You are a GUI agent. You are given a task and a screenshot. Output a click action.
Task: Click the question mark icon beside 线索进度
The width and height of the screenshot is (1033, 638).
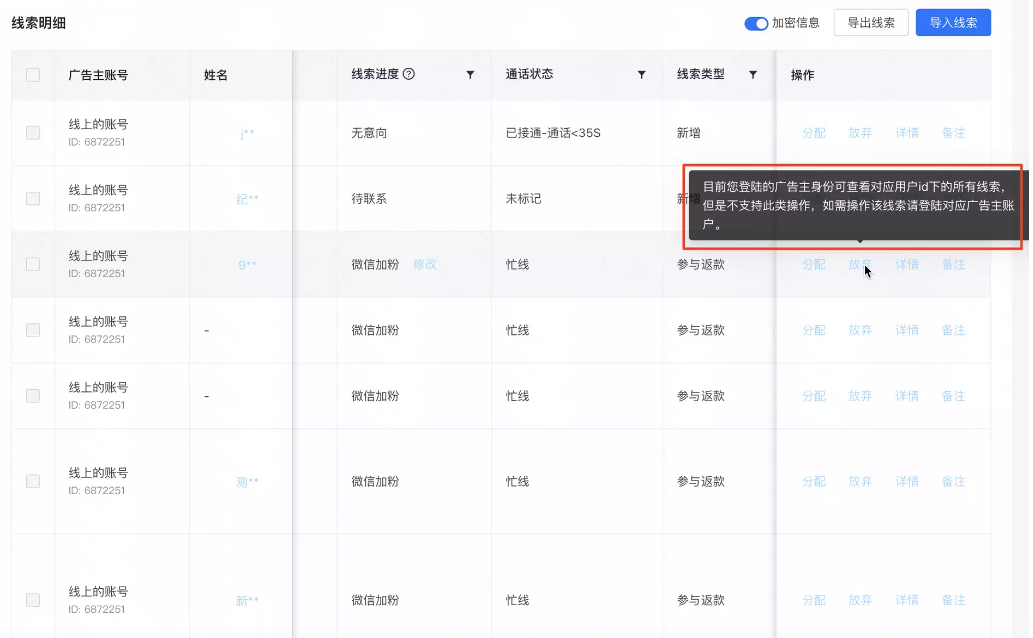tap(408, 75)
